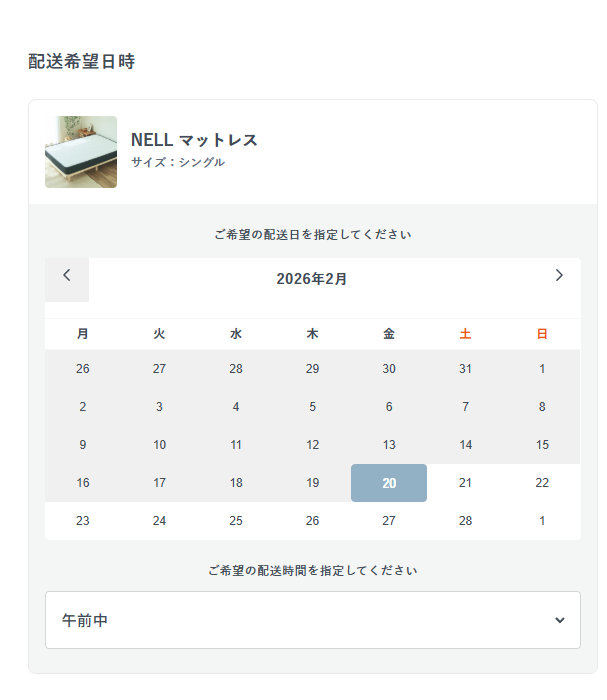This screenshot has height=700, width=607.
Task: Click the dropdown chevron beside 午前中
Action: [x=559, y=621]
